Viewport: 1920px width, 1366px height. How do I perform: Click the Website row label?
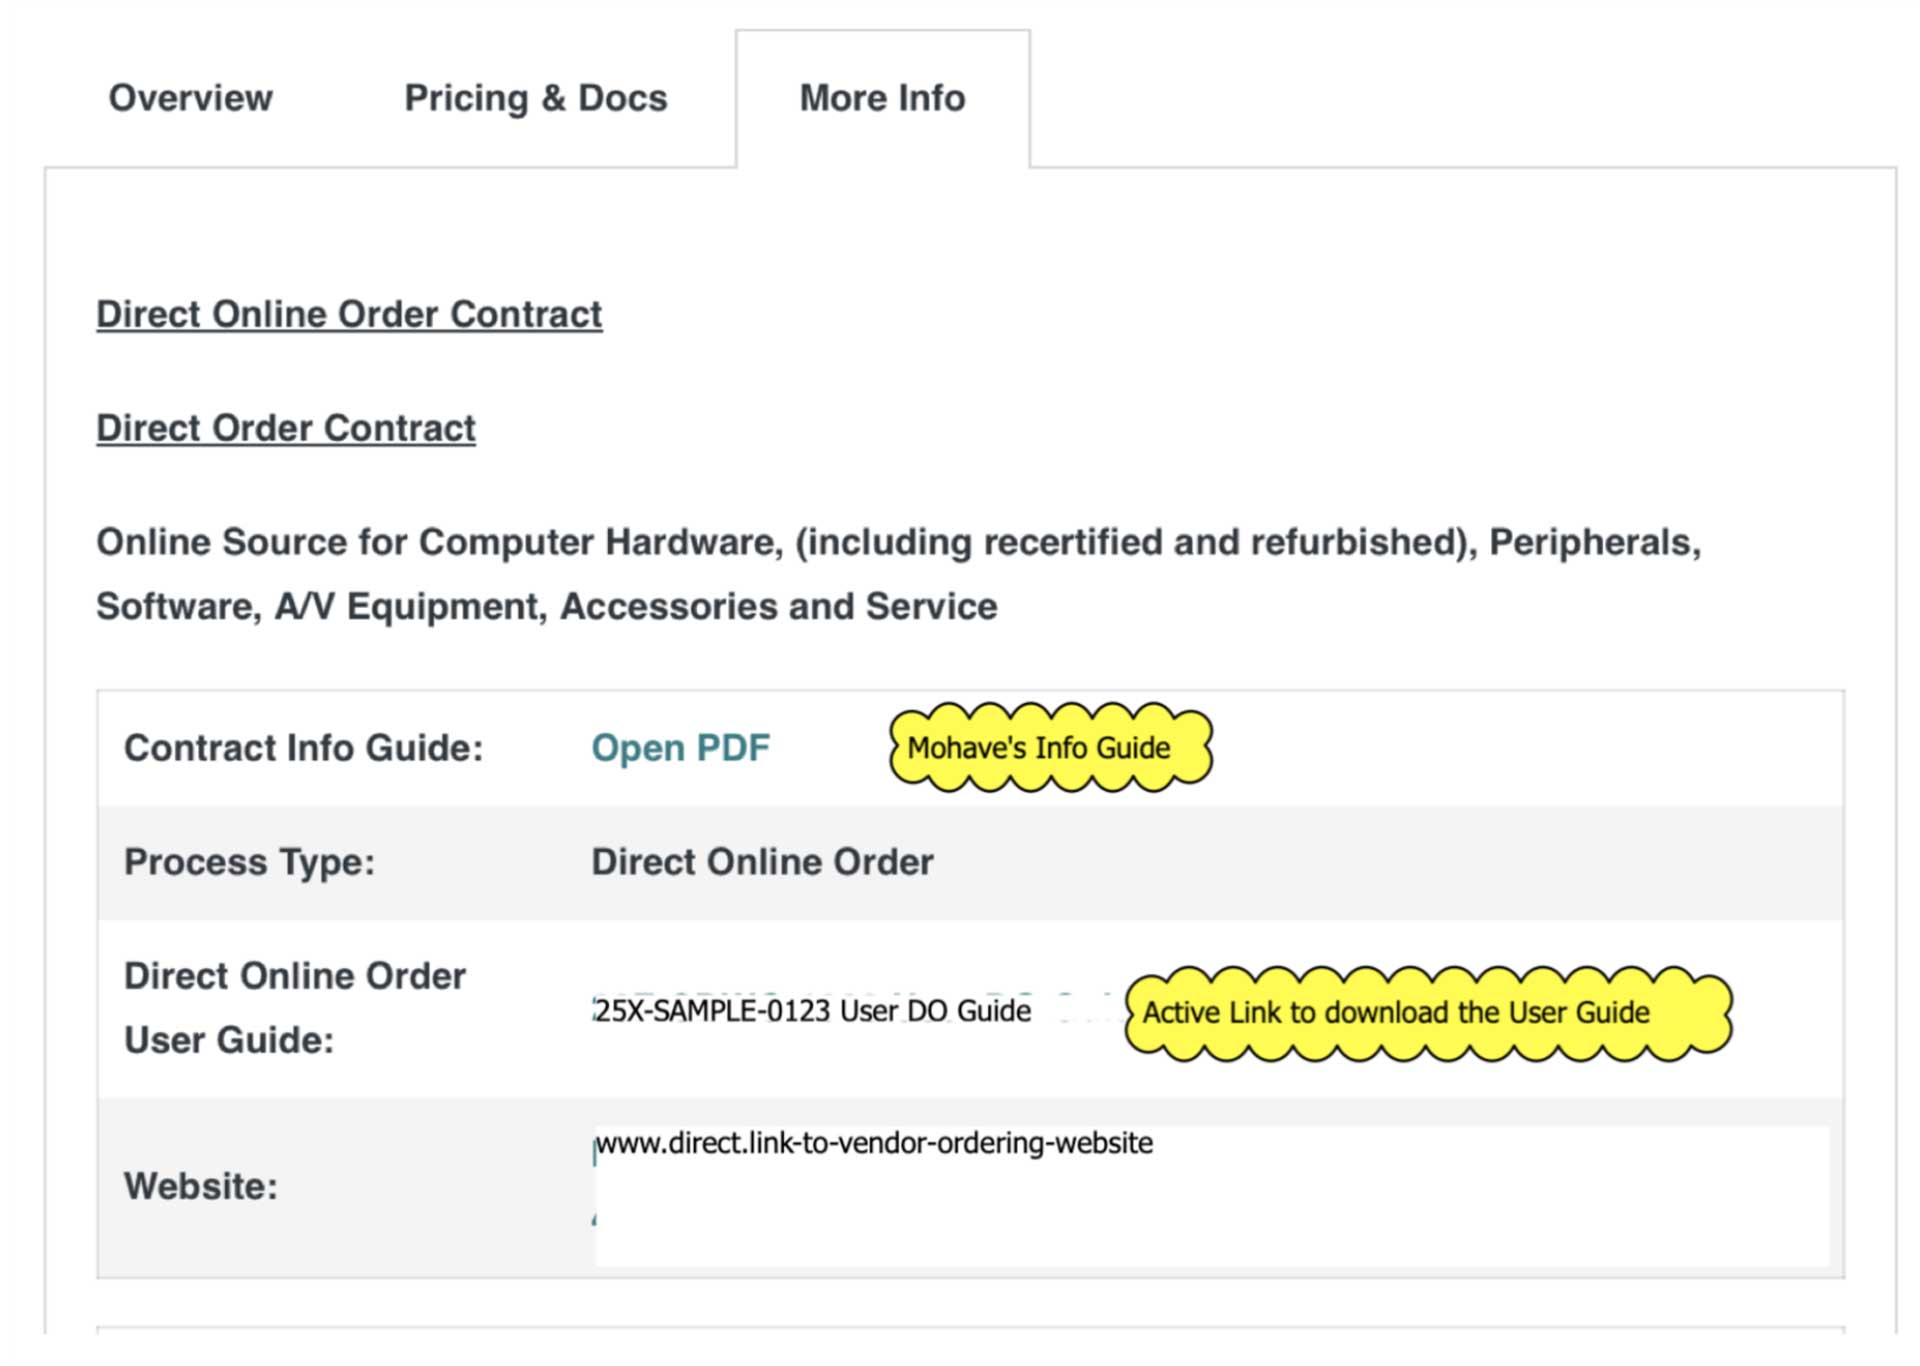click(x=200, y=1186)
